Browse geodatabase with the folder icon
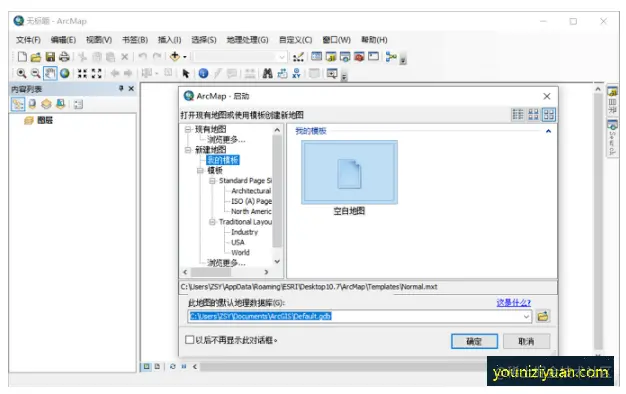Image resolution: width=626 pixels, height=394 pixels. point(543,316)
